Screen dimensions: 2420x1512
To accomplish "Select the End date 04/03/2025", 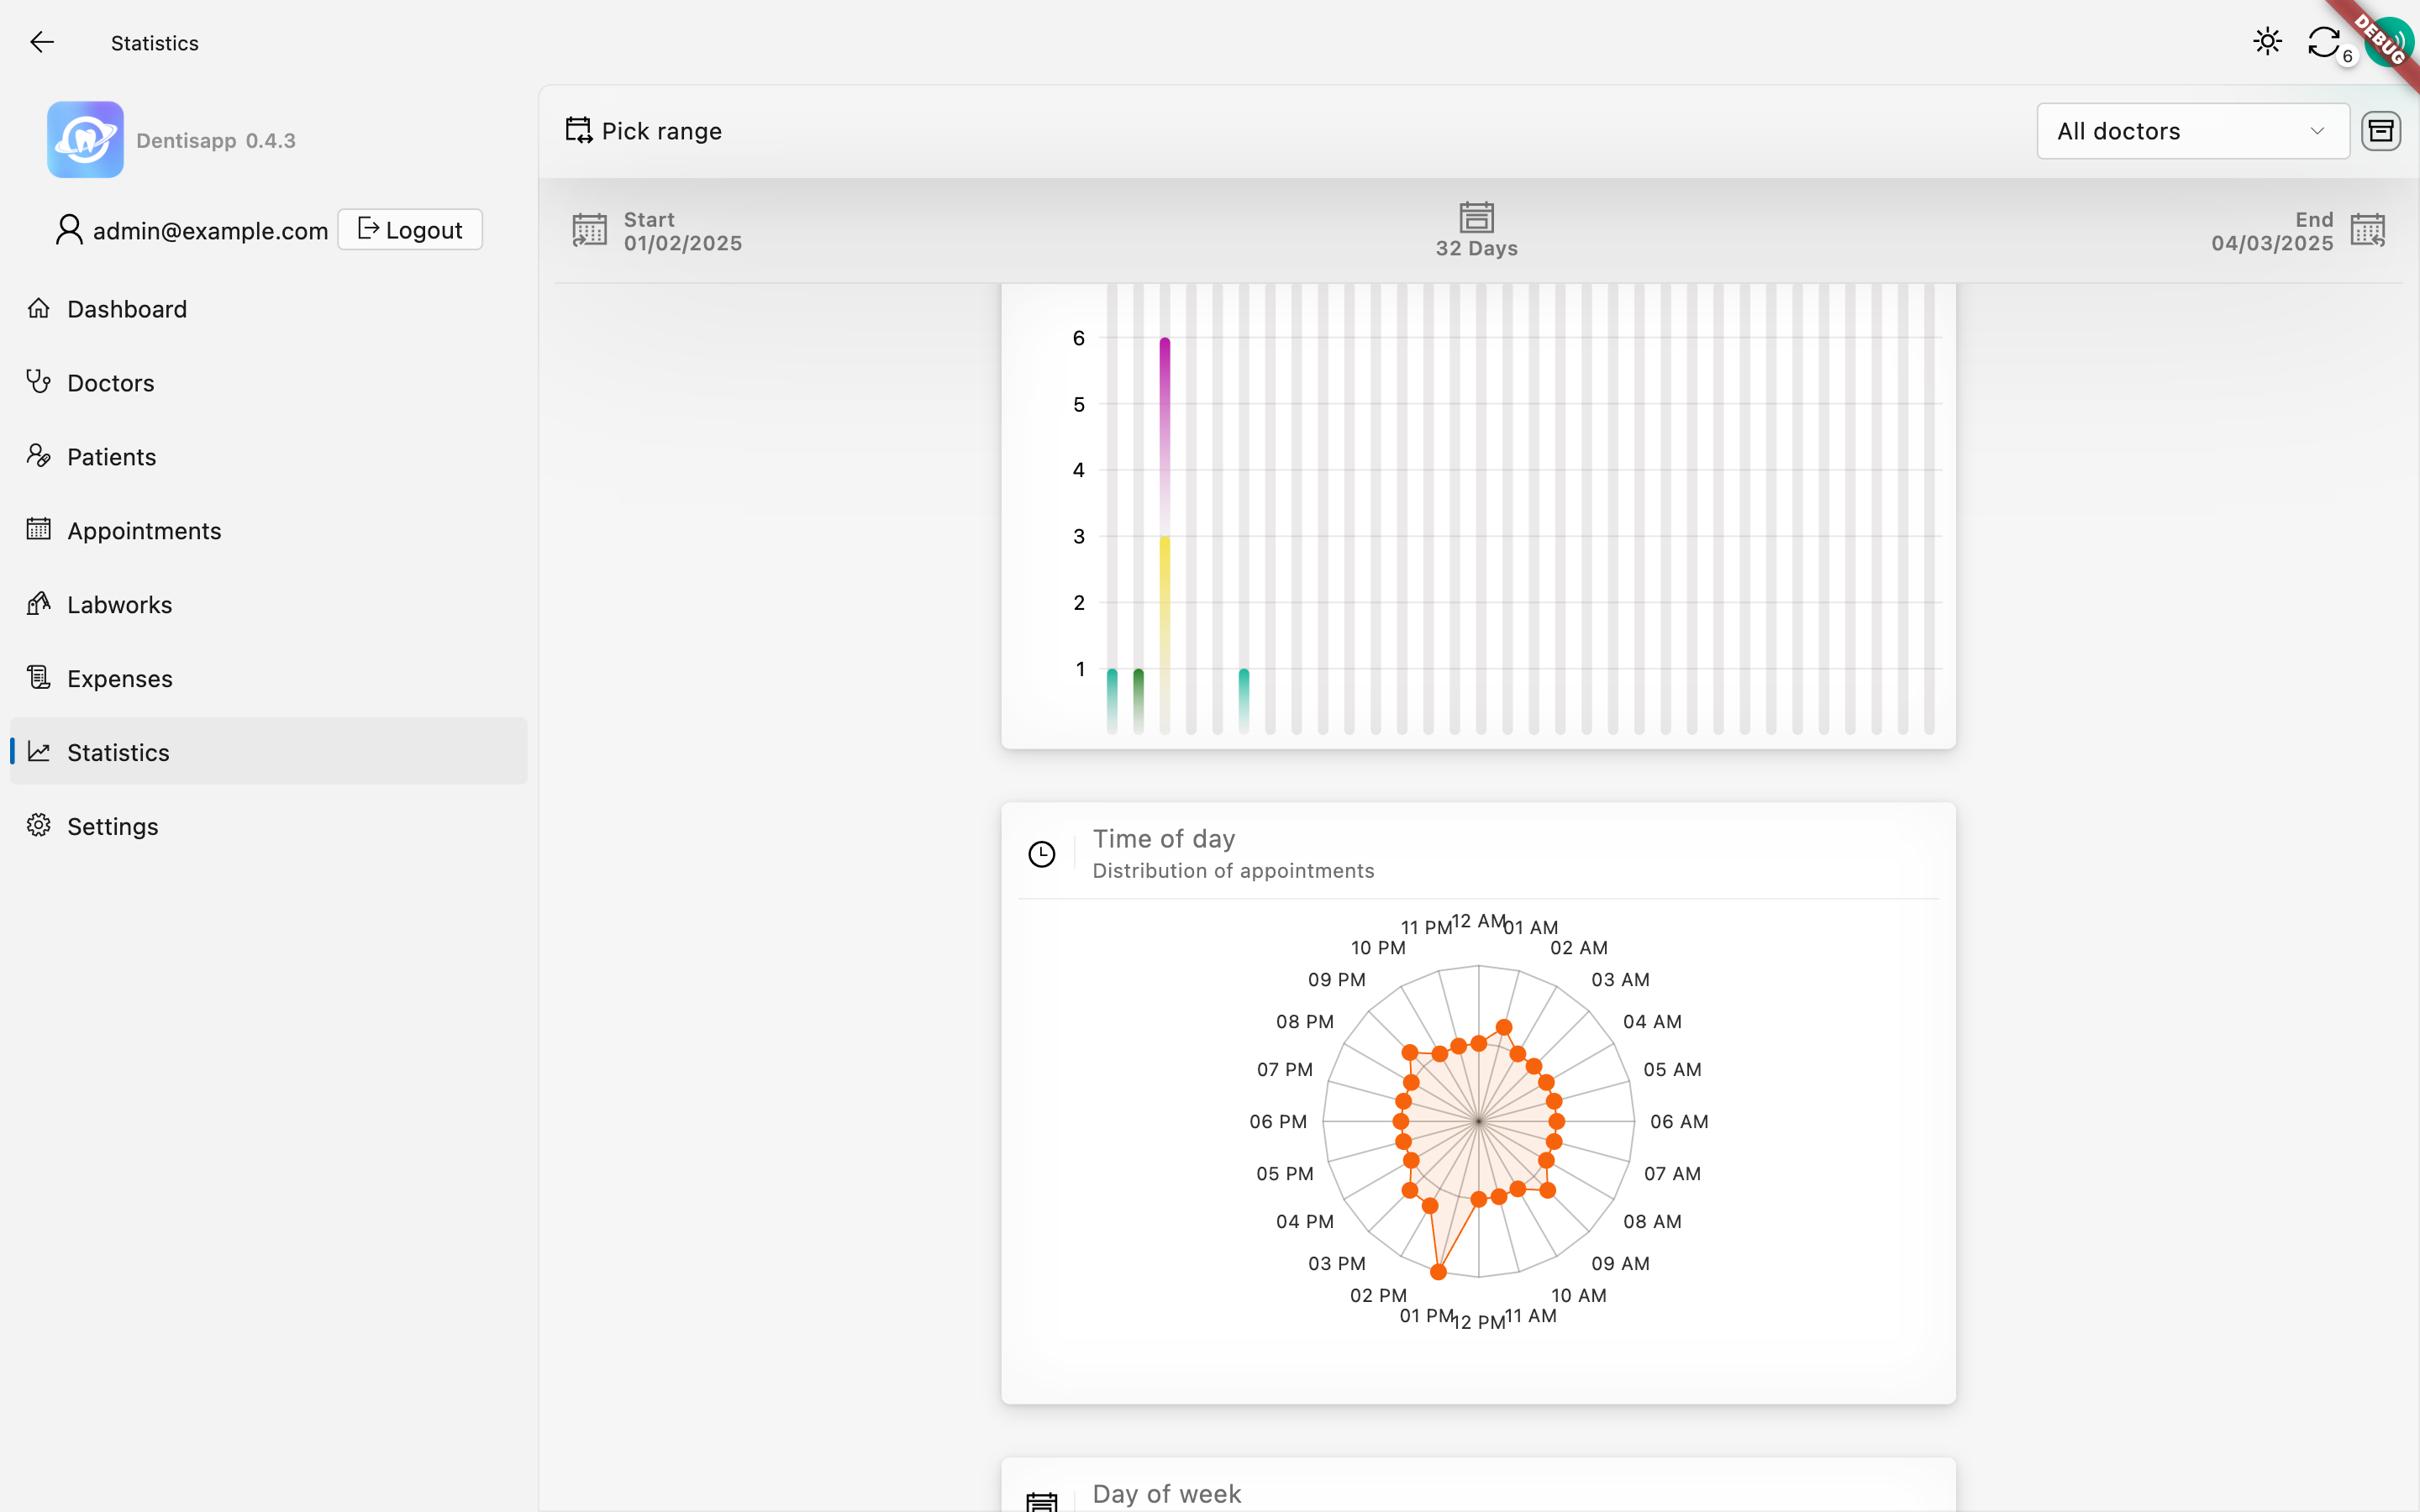I will [x=2272, y=243].
